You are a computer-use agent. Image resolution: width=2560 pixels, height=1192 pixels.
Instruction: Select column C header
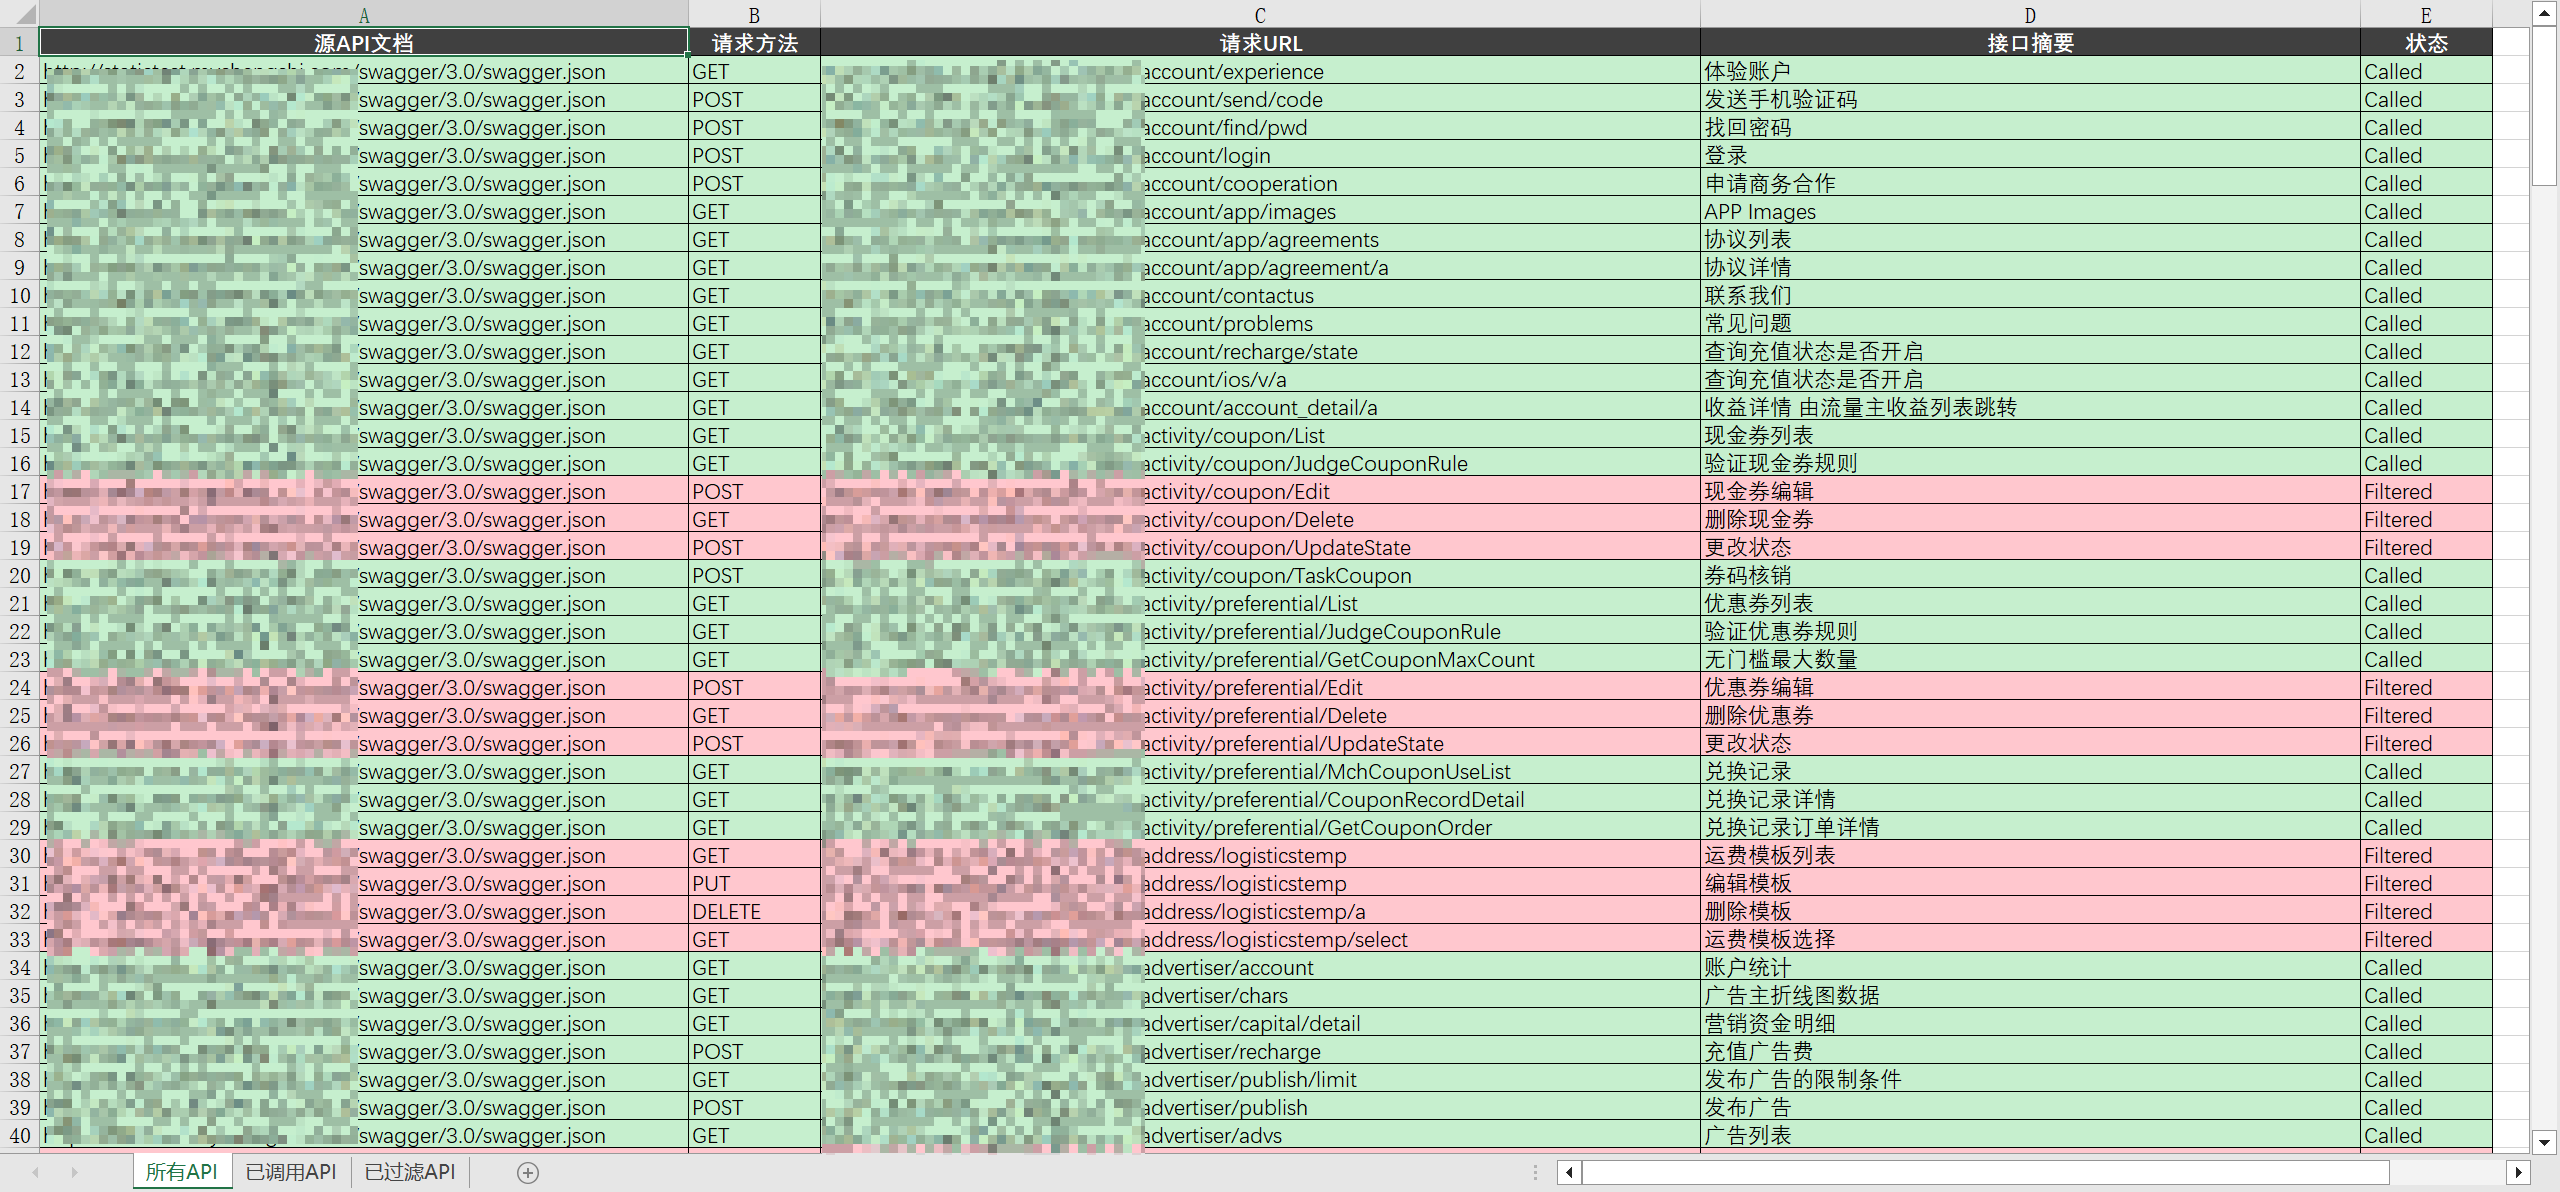1260,15
